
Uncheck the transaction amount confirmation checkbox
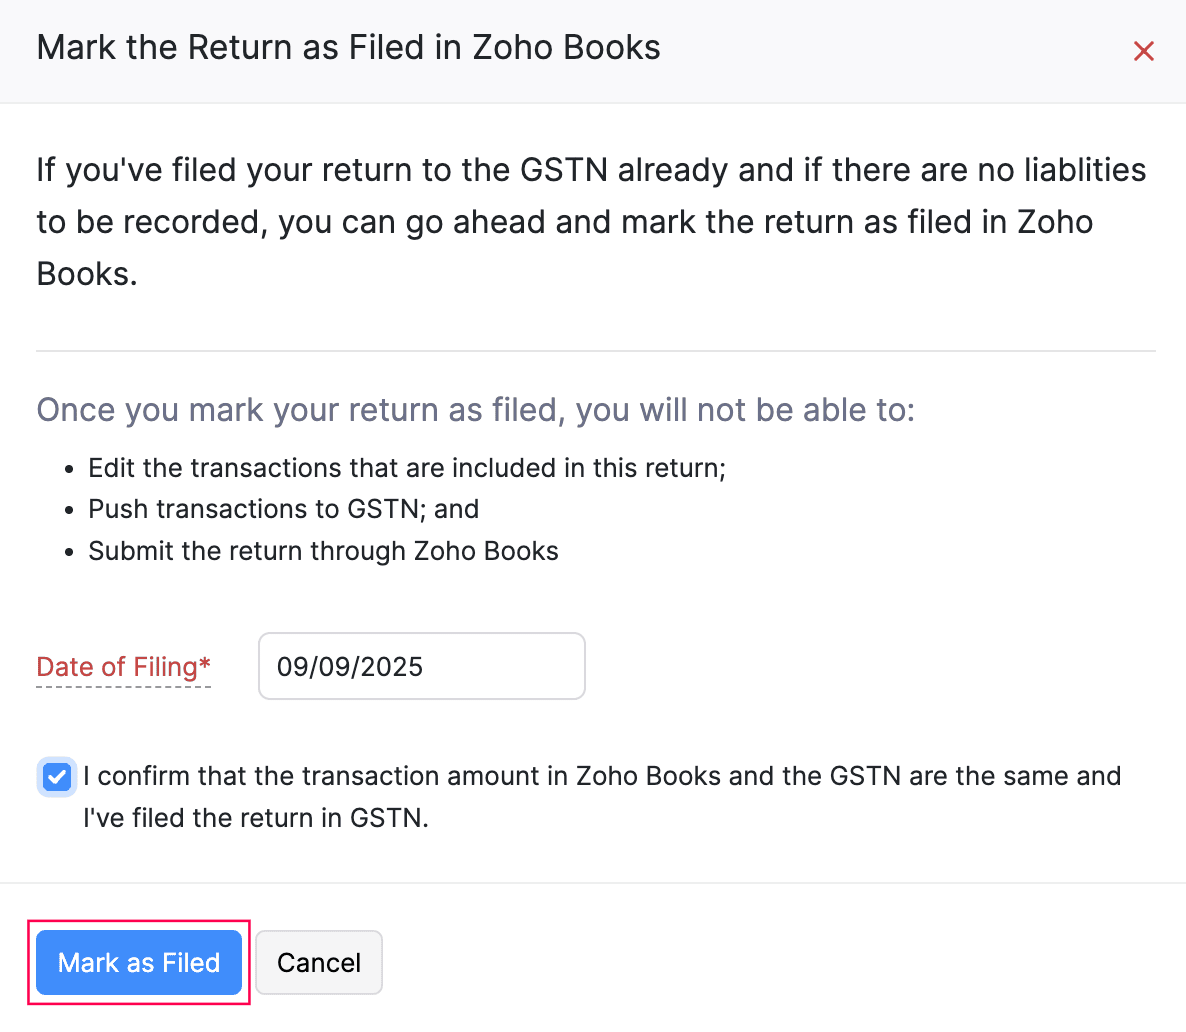click(57, 777)
